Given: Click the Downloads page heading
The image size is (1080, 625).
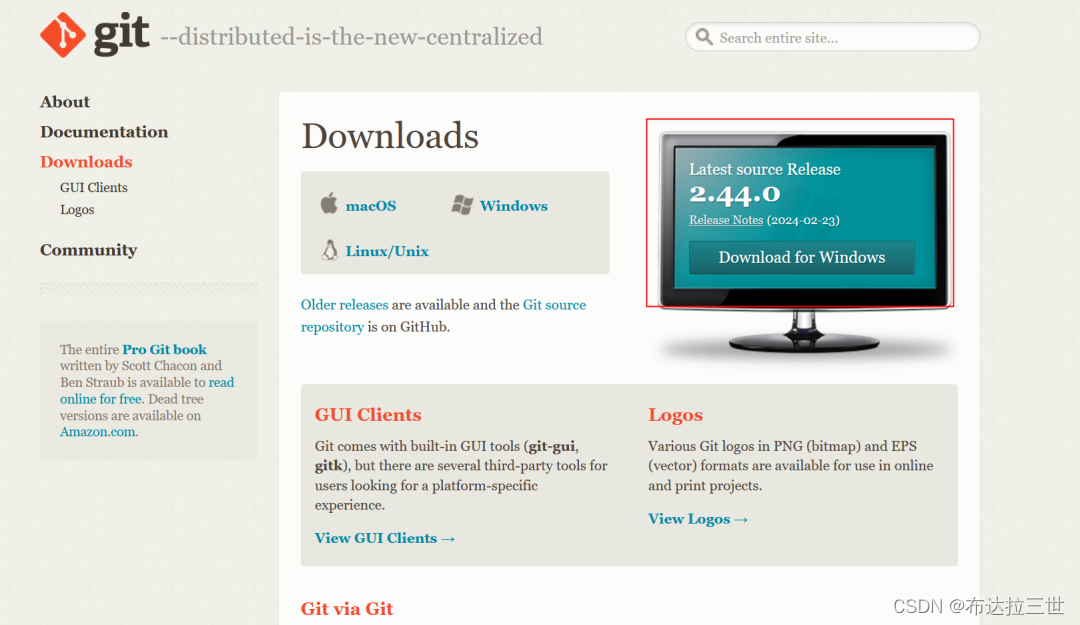Looking at the screenshot, I should (390, 136).
